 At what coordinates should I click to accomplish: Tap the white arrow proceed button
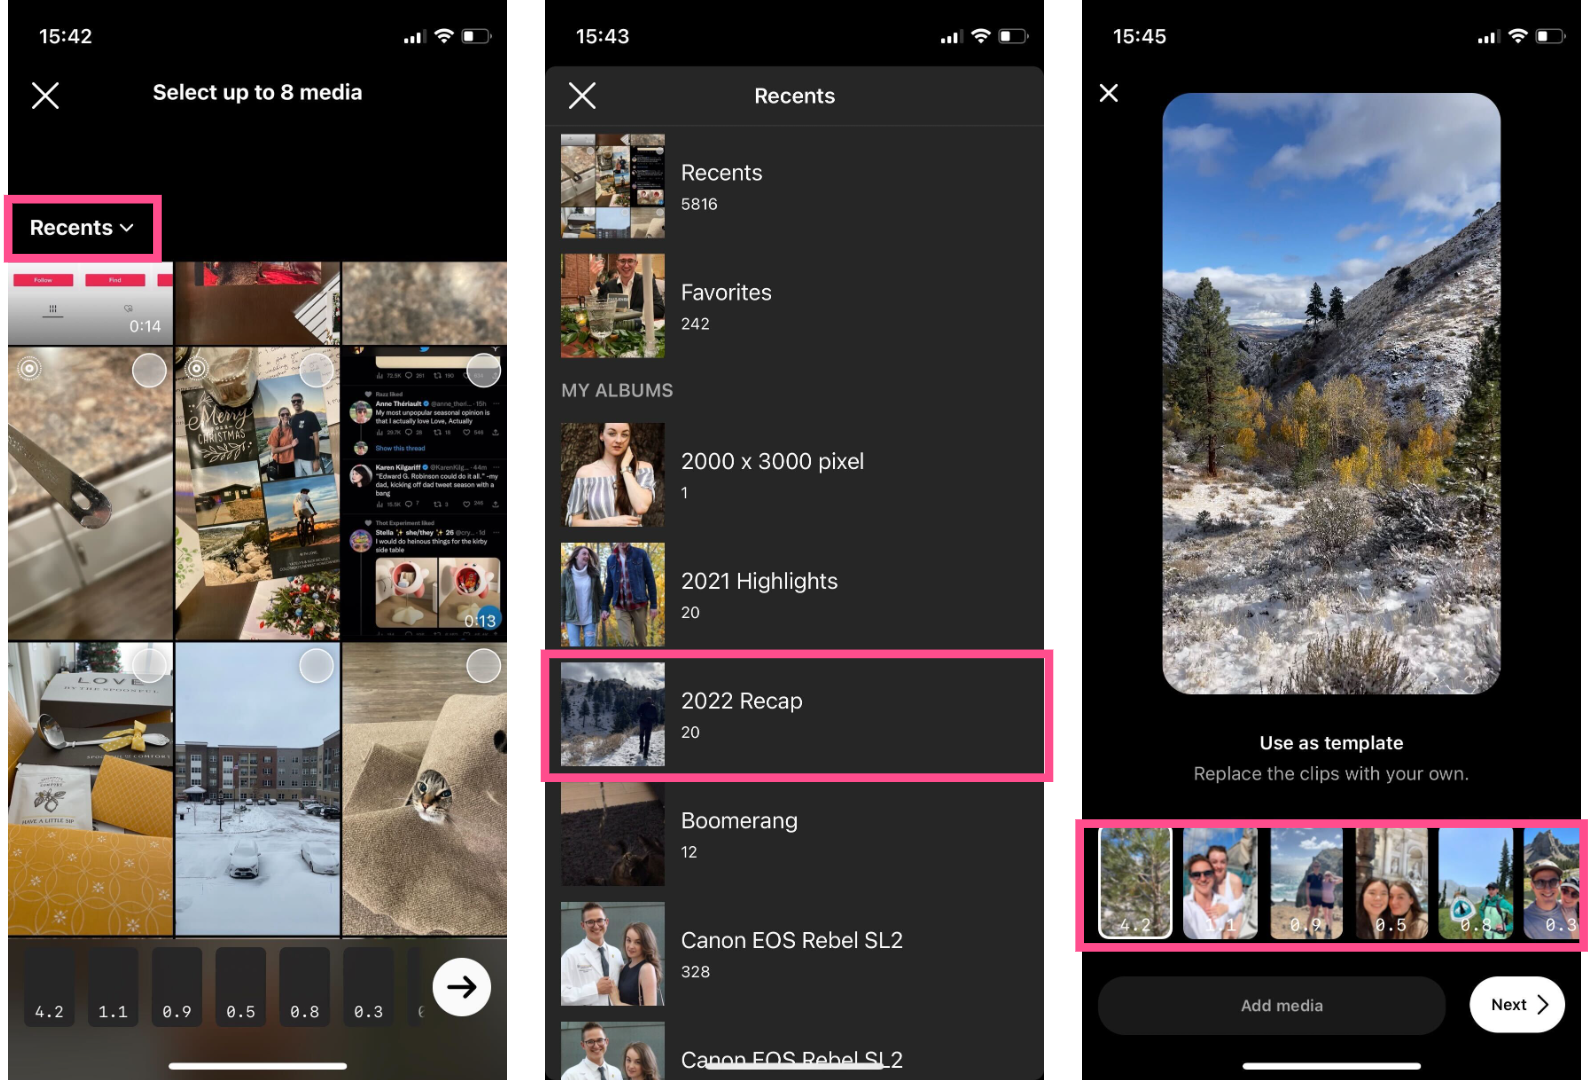[461, 987]
